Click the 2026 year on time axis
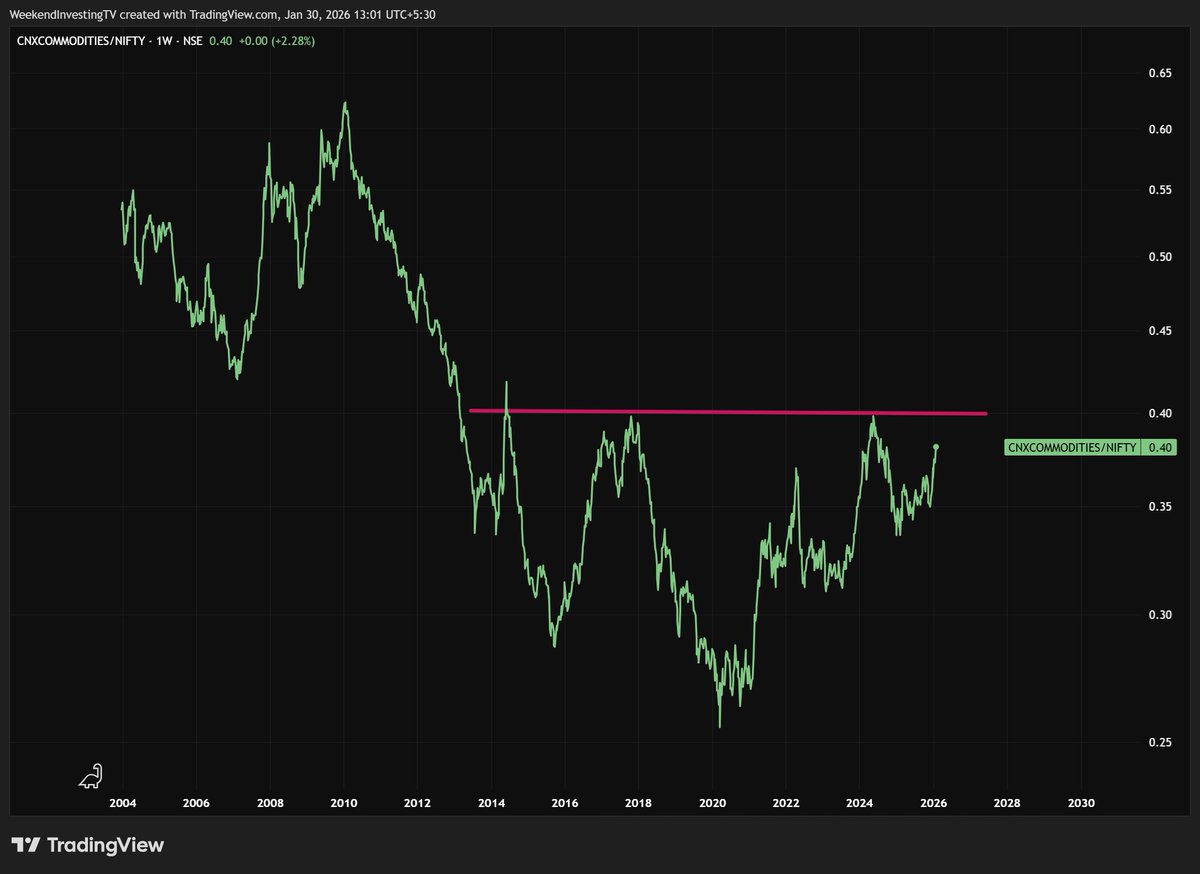 point(934,803)
